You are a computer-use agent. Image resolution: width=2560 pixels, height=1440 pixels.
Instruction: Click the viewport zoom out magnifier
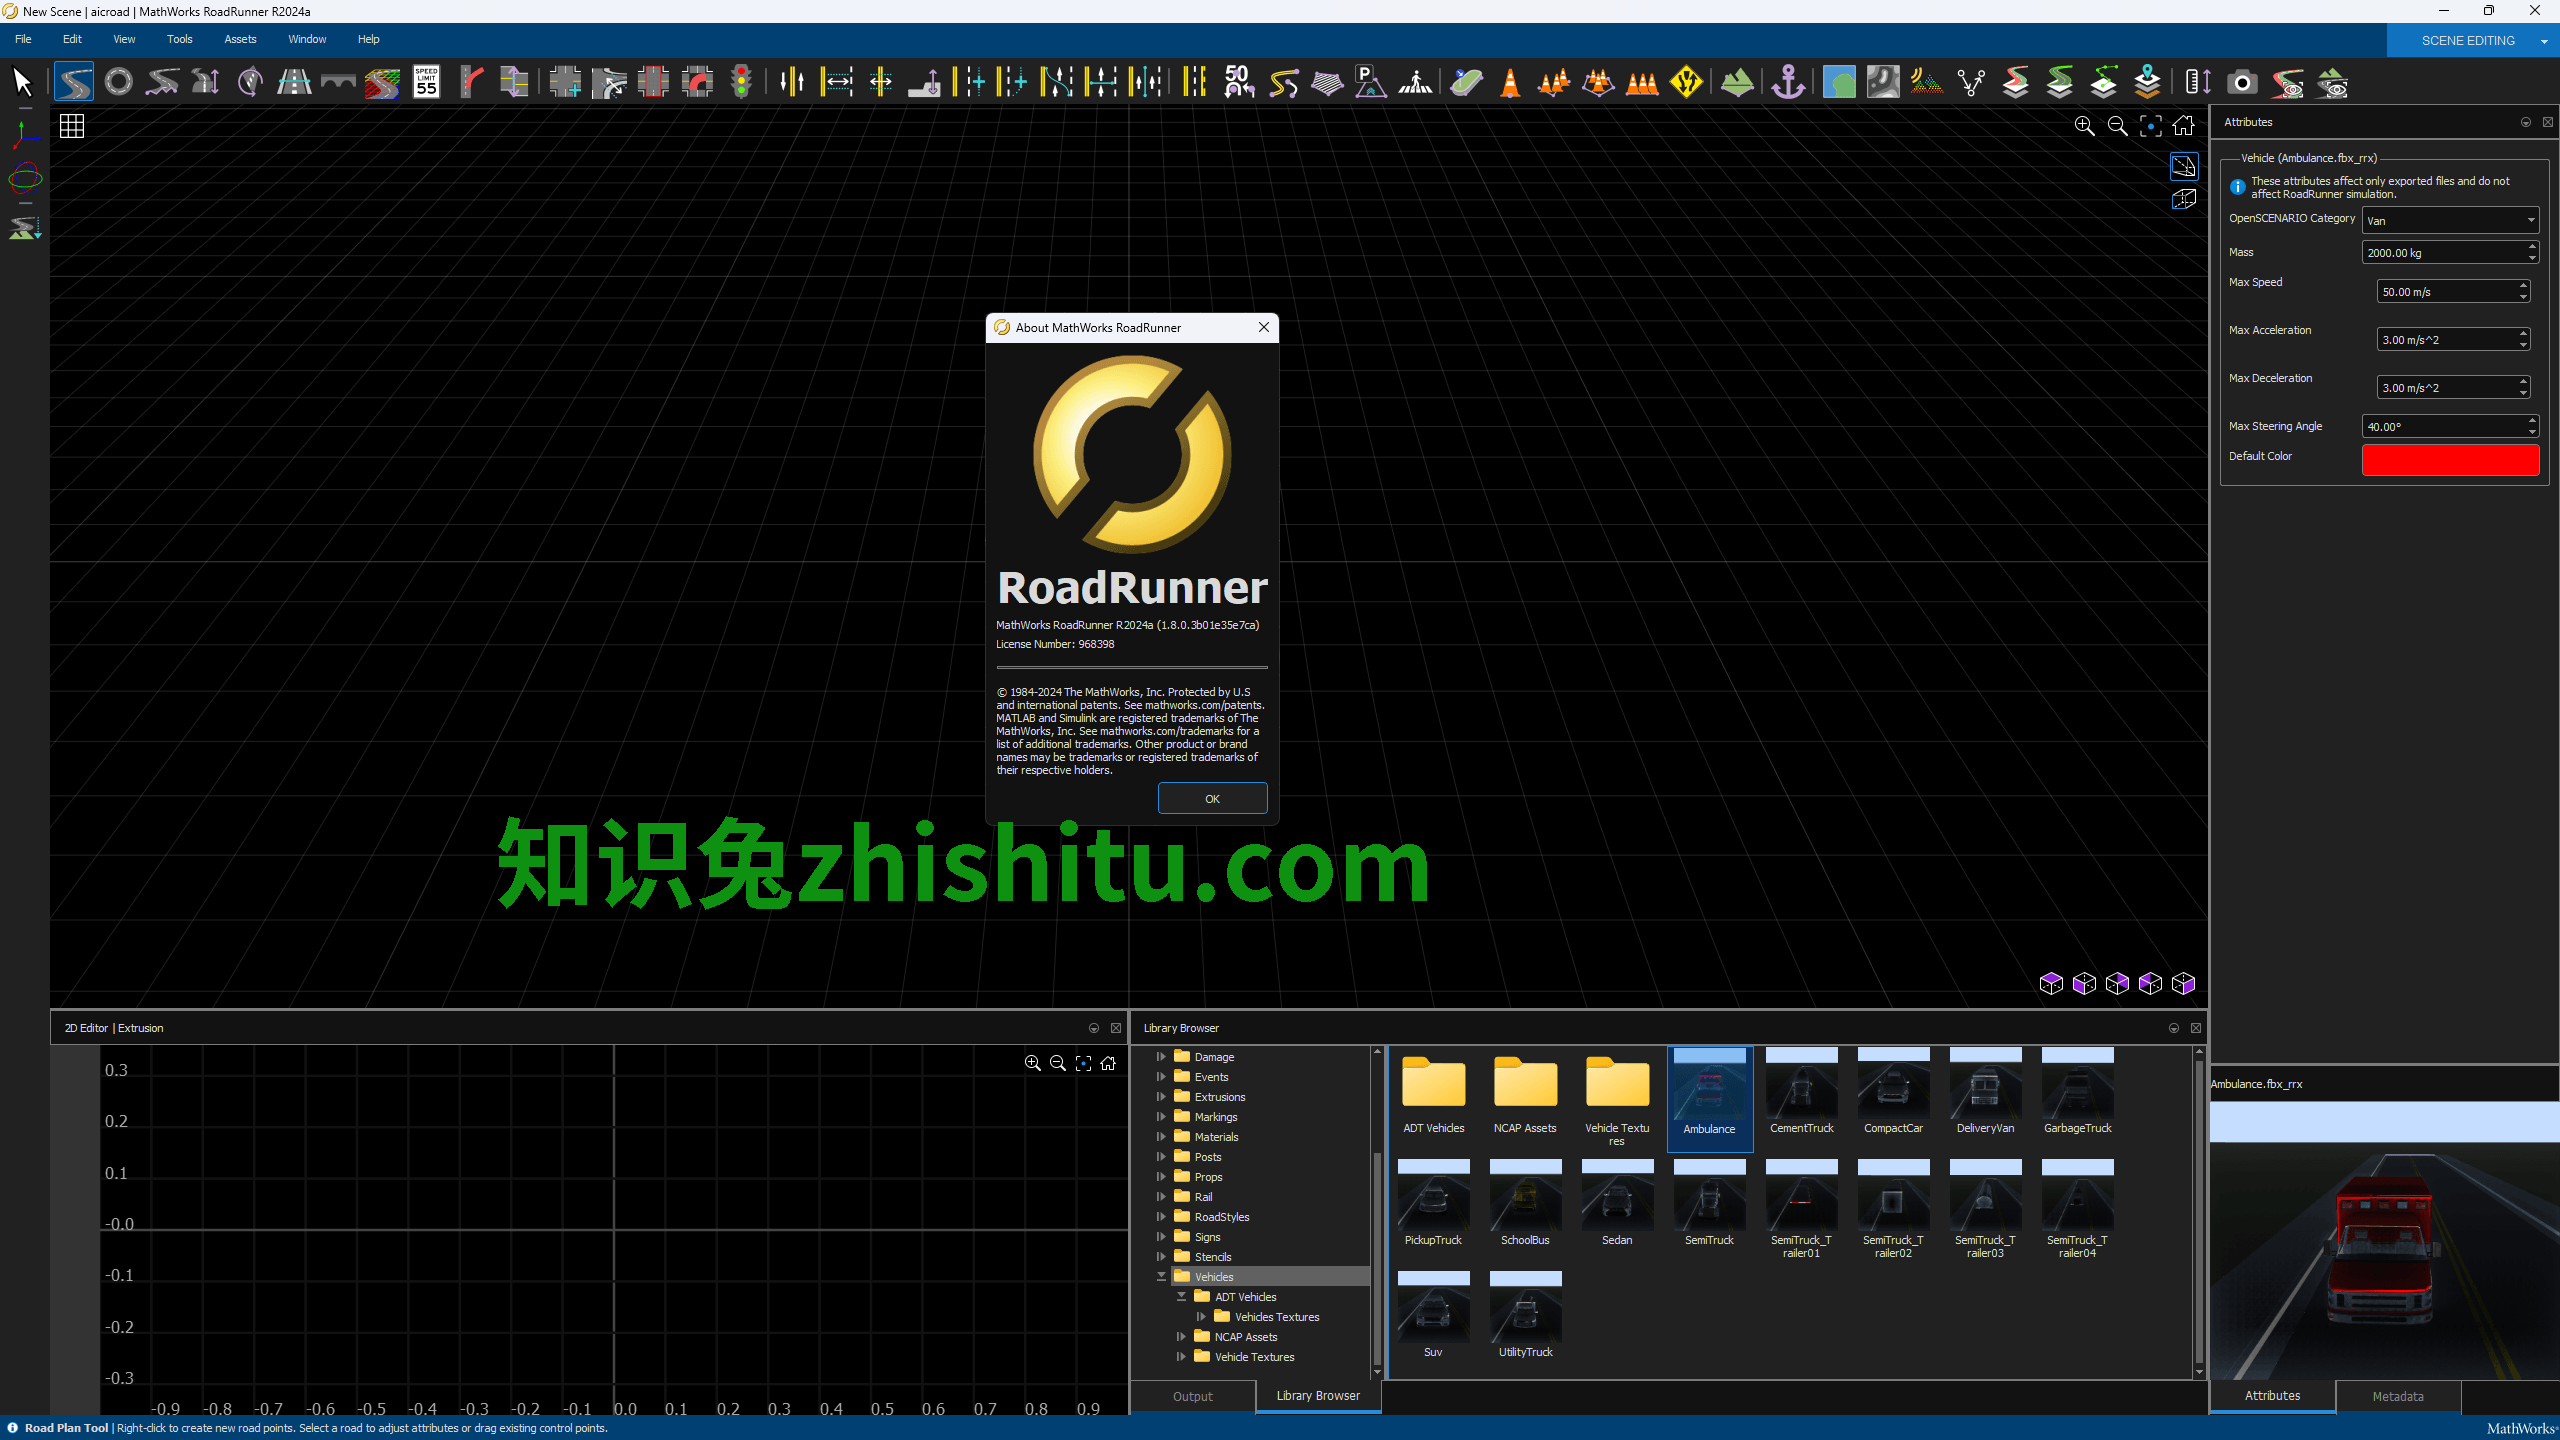coord(2117,126)
